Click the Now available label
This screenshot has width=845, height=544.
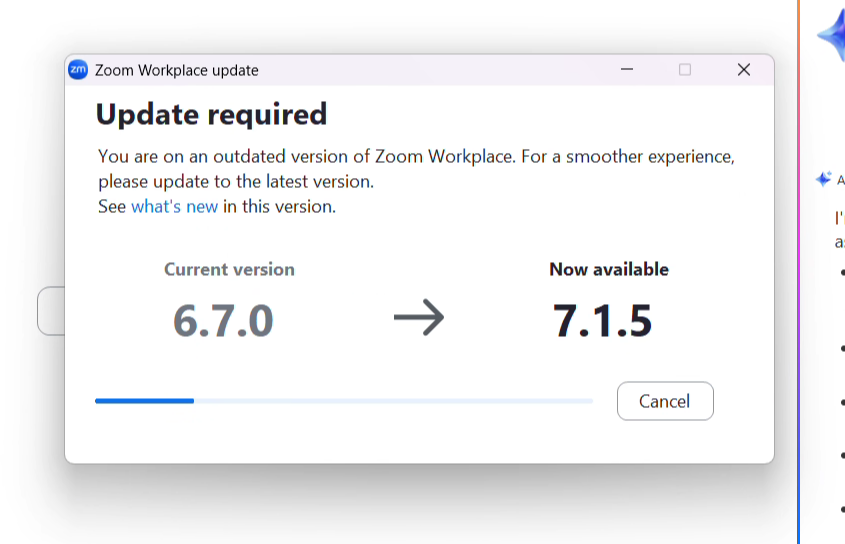click(x=609, y=269)
